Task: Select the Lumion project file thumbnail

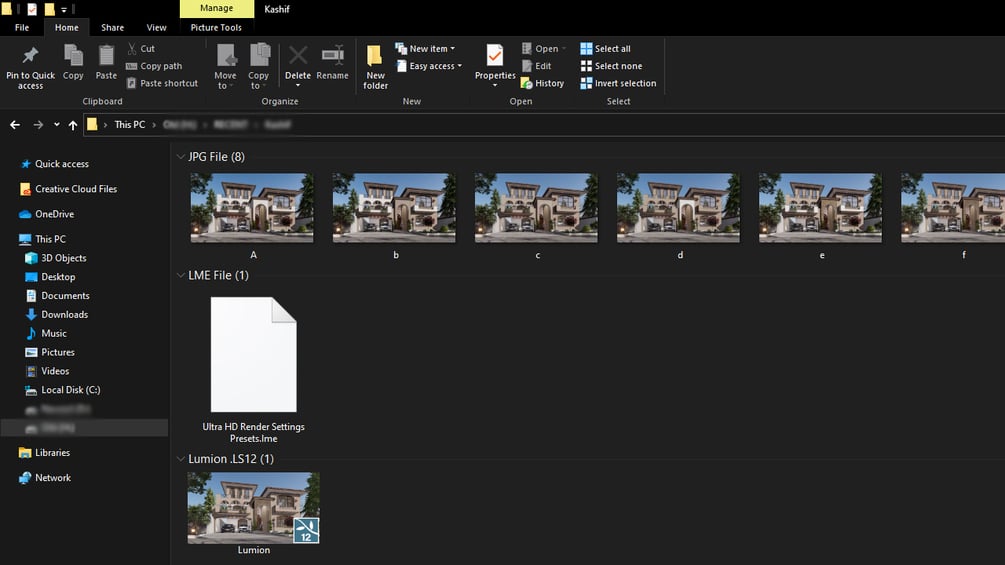Action: pos(253,508)
